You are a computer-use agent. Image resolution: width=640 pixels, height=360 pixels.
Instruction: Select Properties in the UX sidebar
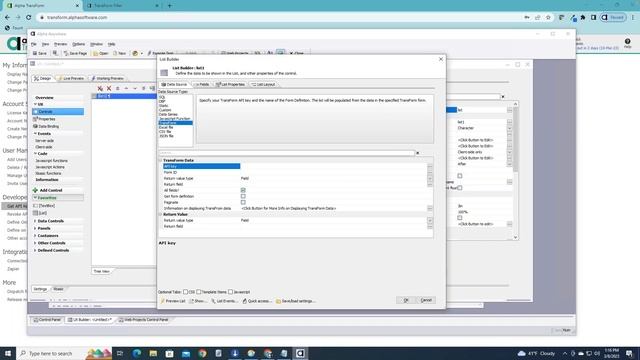44,119
